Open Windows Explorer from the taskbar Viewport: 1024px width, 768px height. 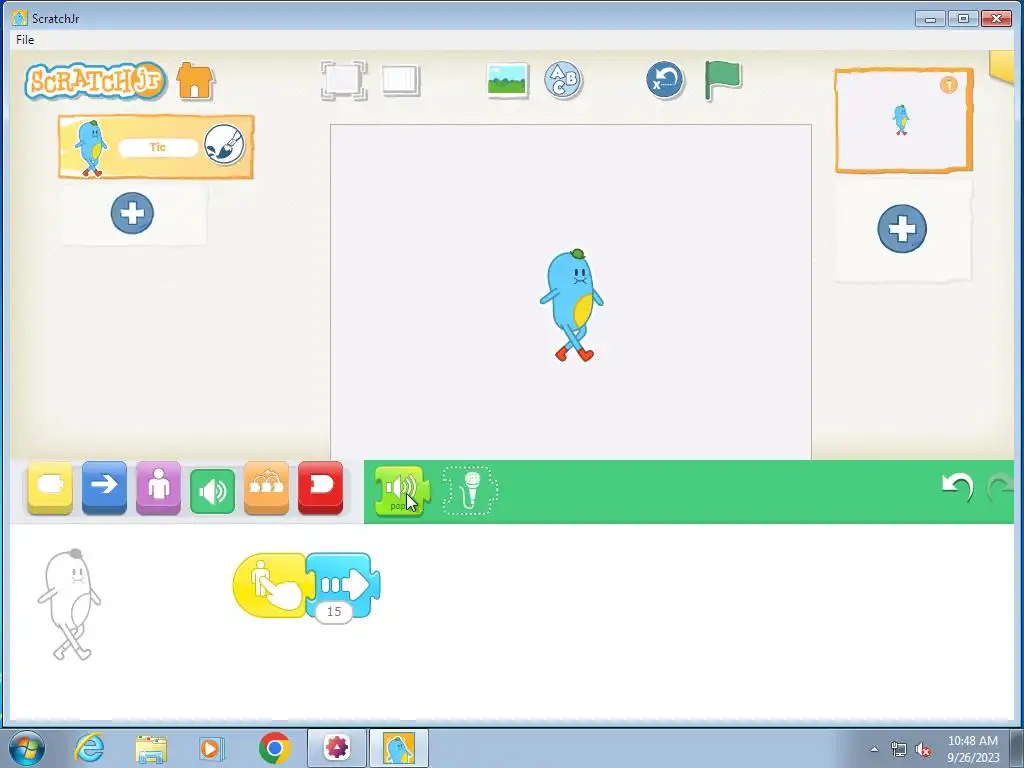pos(151,748)
